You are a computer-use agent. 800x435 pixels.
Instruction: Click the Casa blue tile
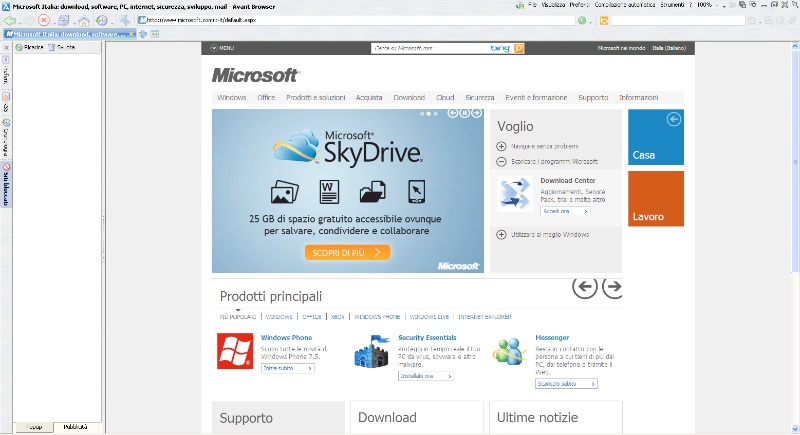pyautogui.click(x=656, y=137)
